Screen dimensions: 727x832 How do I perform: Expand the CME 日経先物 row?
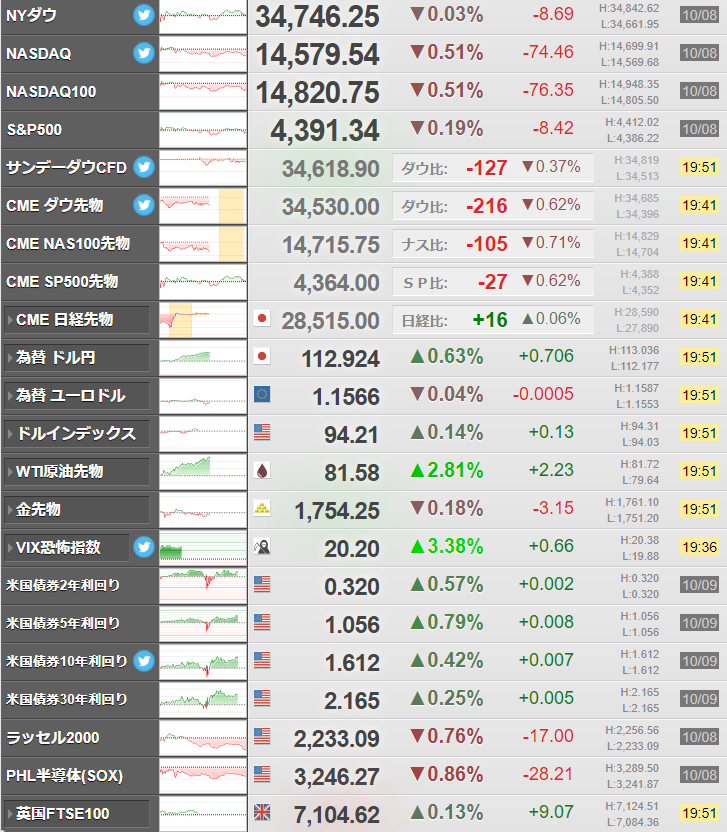(x=77, y=320)
